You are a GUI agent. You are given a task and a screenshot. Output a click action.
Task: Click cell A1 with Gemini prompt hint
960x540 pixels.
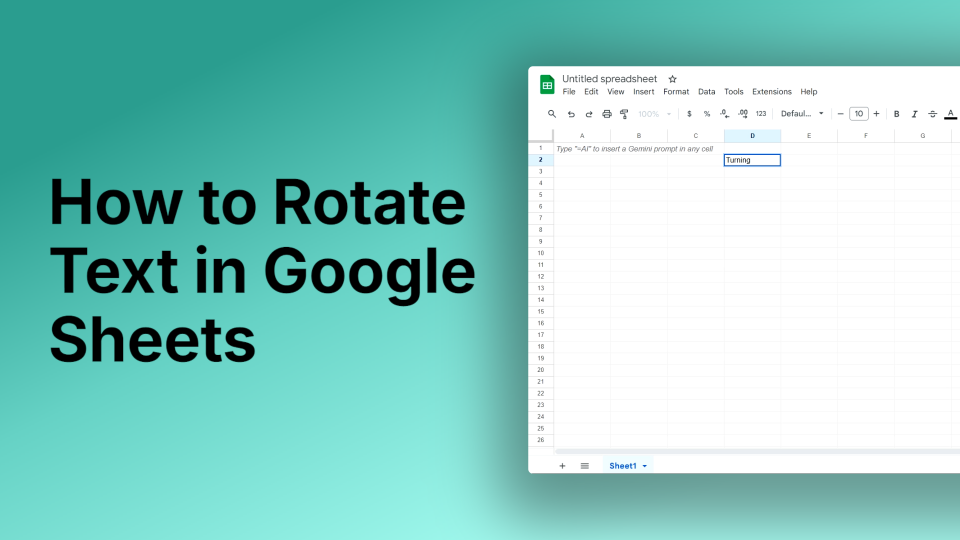tap(582, 149)
